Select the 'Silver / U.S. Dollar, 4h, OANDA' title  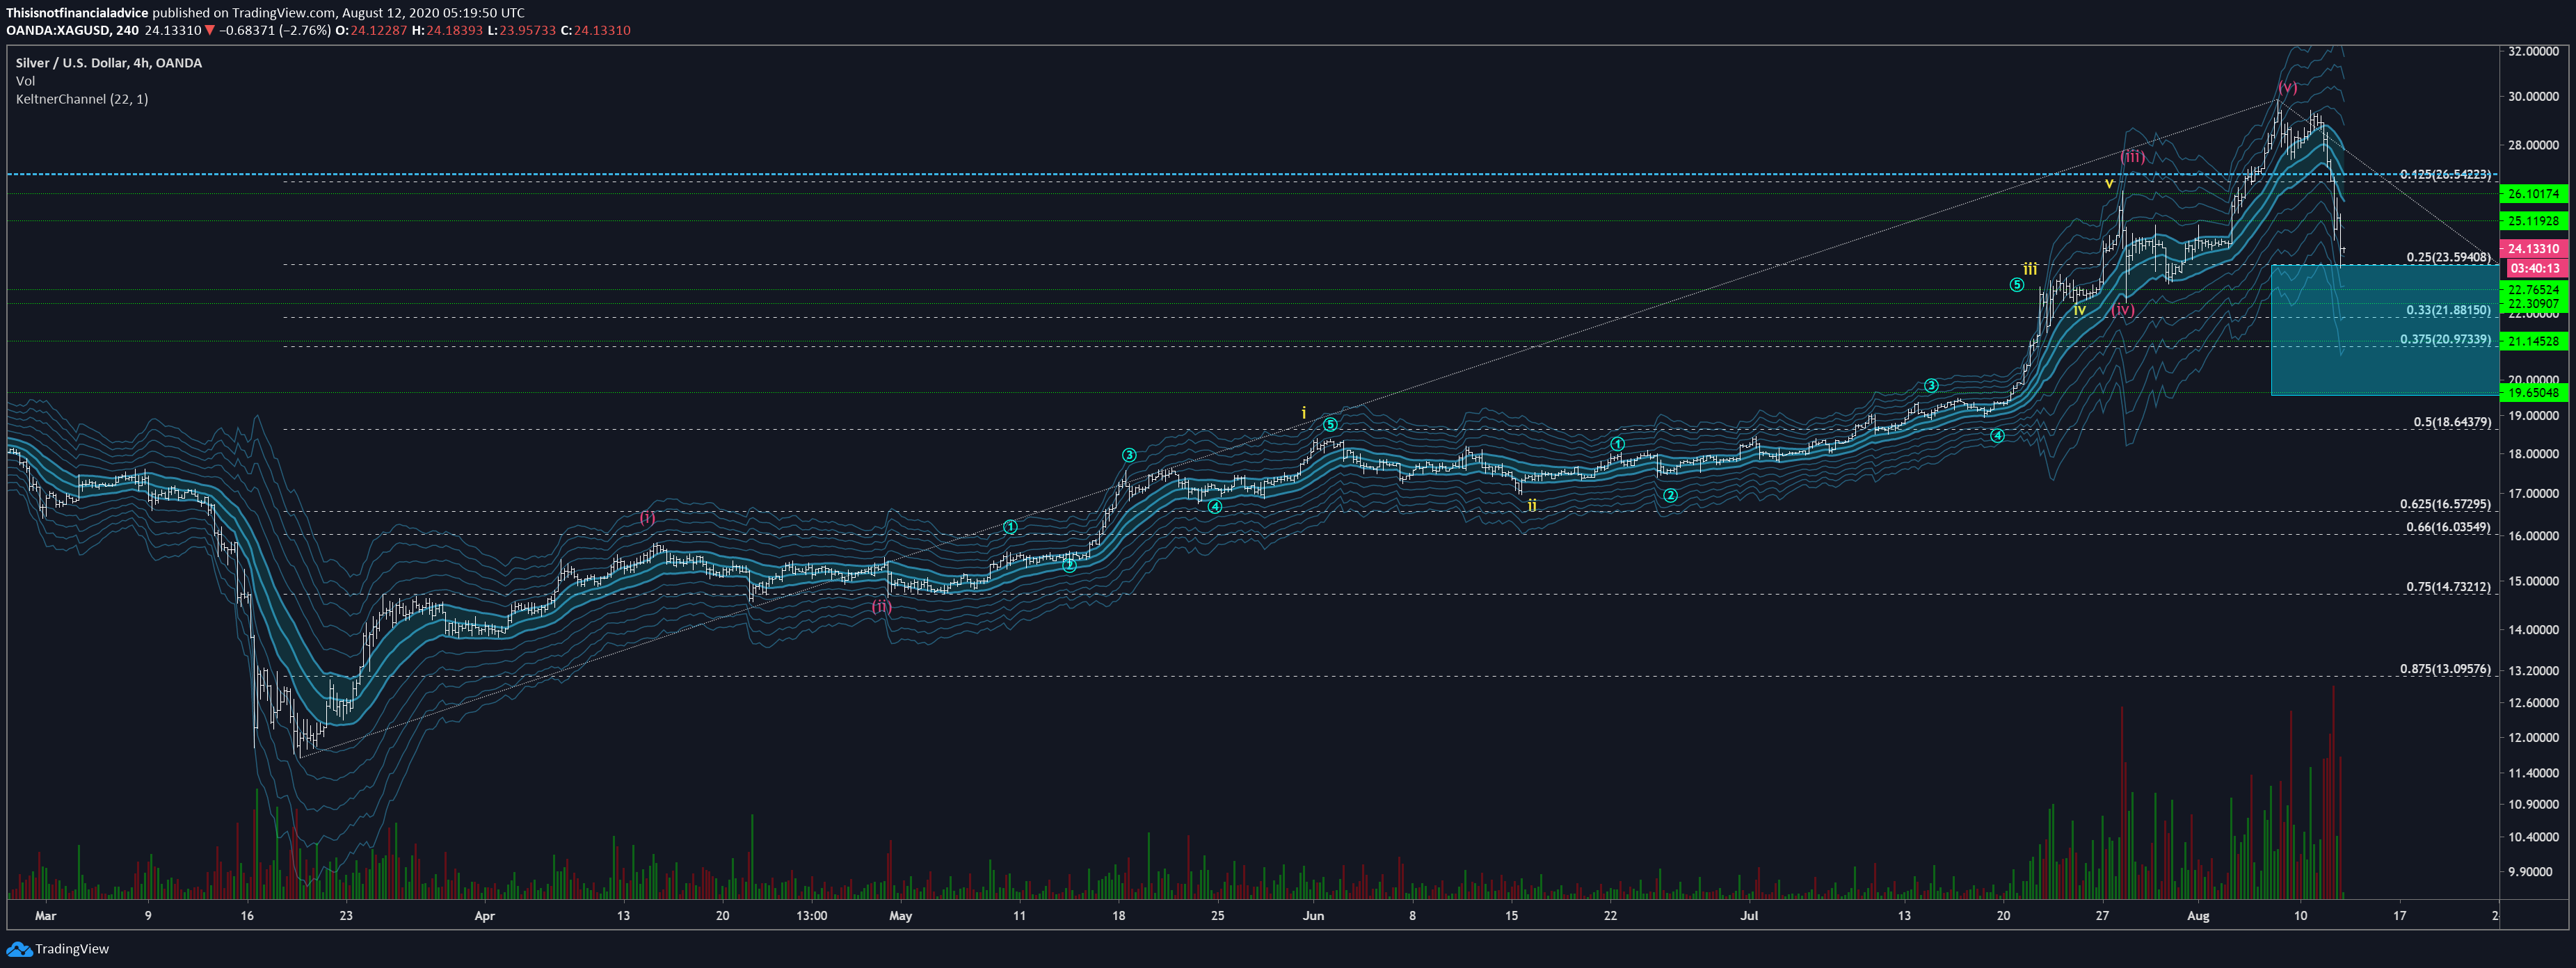[109, 63]
